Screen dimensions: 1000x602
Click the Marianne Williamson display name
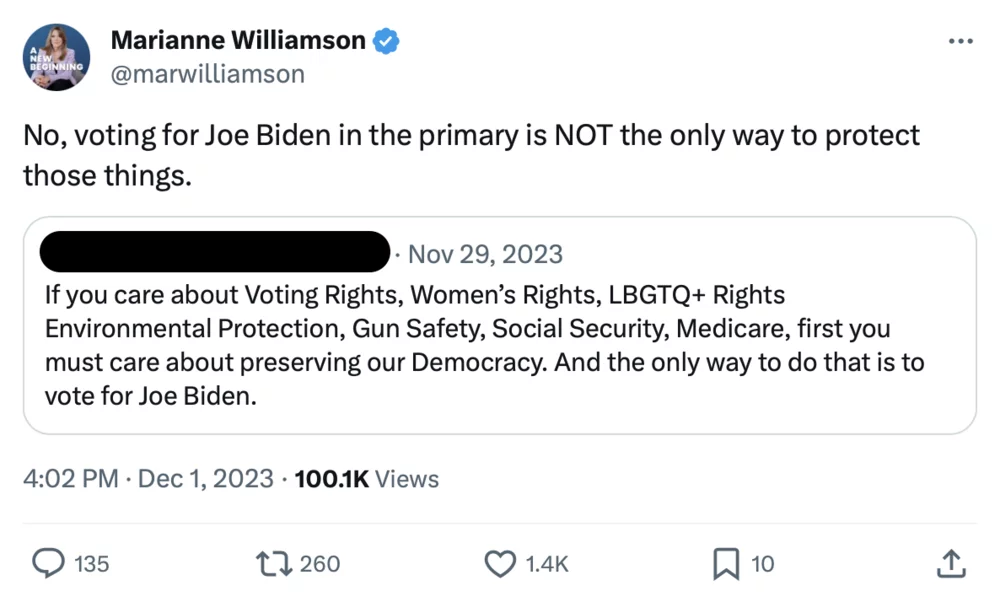coord(238,40)
